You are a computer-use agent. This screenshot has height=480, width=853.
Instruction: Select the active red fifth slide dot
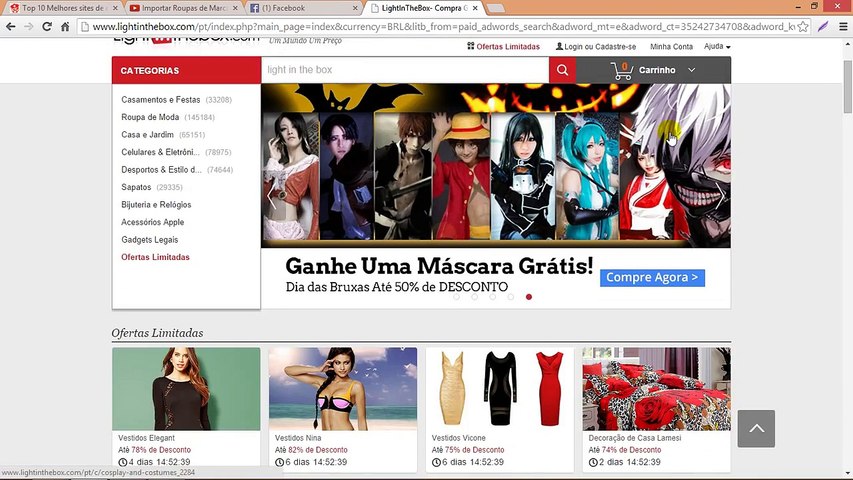coord(529,297)
